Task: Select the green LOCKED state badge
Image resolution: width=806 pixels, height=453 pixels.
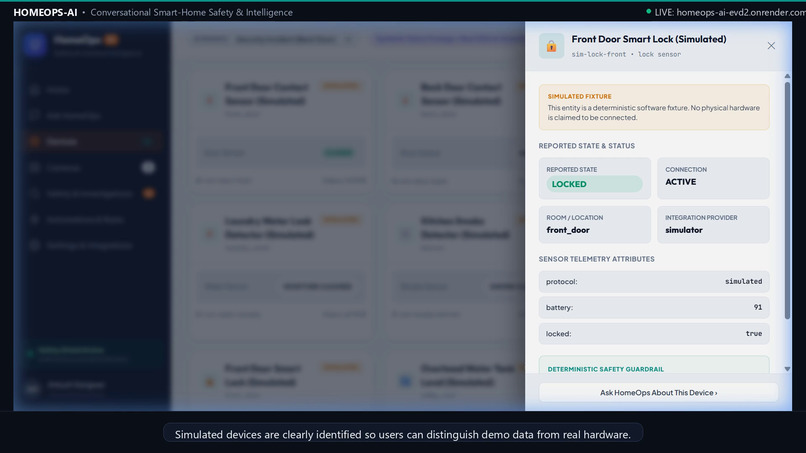Action: point(594,184)
